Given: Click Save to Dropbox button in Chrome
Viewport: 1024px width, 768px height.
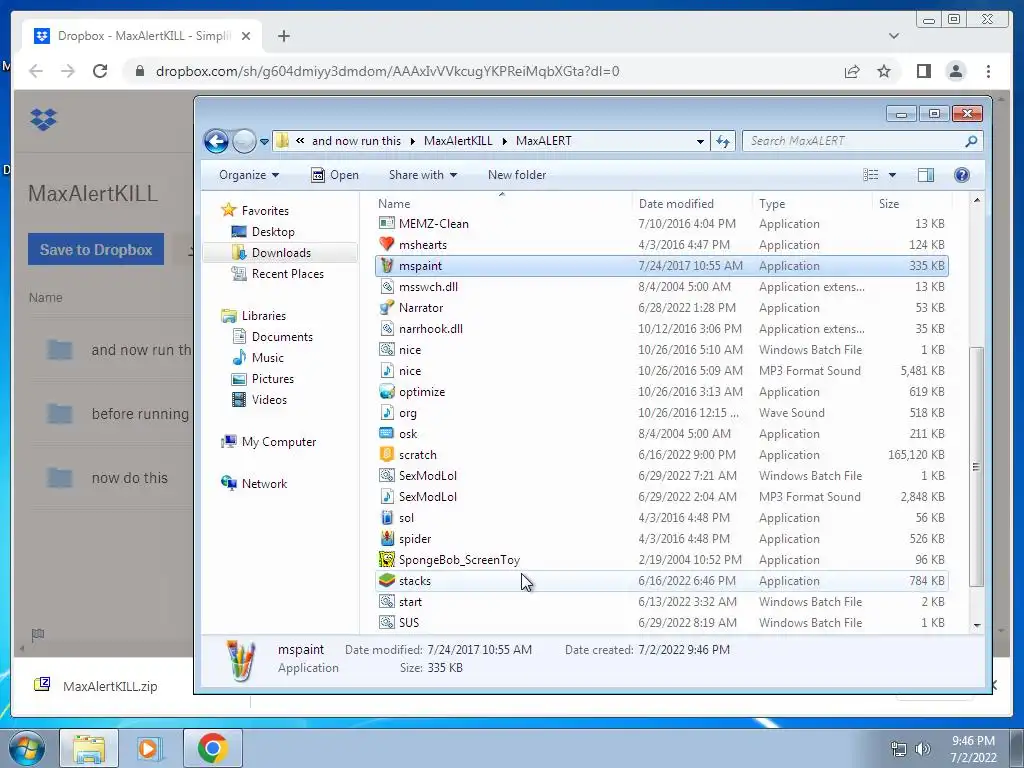Looking at the screenshot, I should coord(96,249).
